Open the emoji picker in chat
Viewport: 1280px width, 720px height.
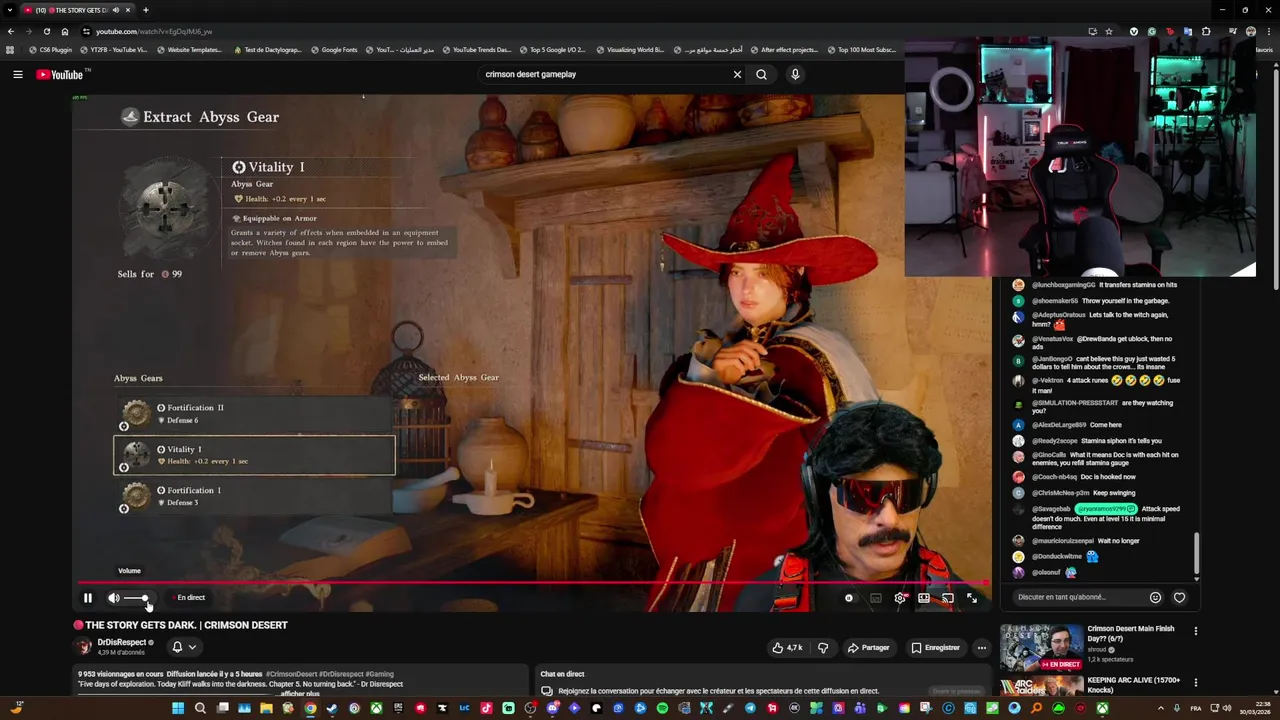click(x=1155, y=597)
